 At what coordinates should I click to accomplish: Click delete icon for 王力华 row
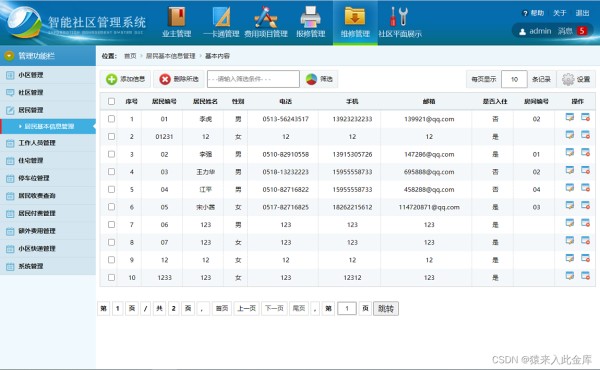[585, 170]
